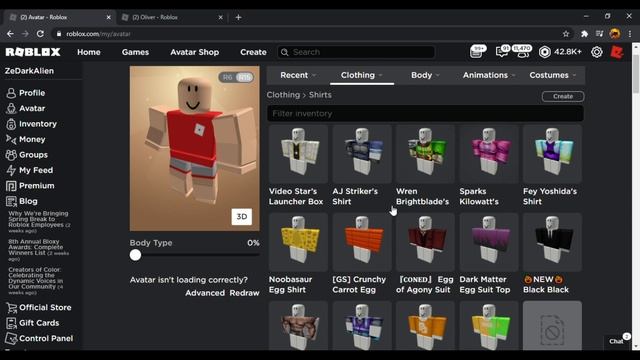640x360 pixels.
Task: Open the settings gear icon in navbar
Action: (x=597, y=52)
